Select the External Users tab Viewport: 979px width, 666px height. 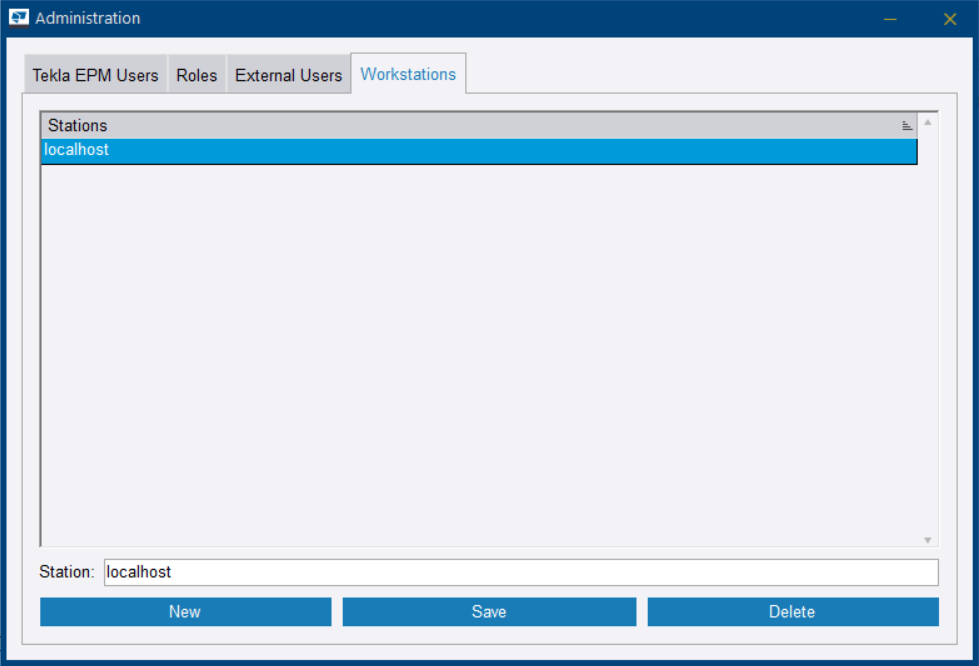coord(288,74)
